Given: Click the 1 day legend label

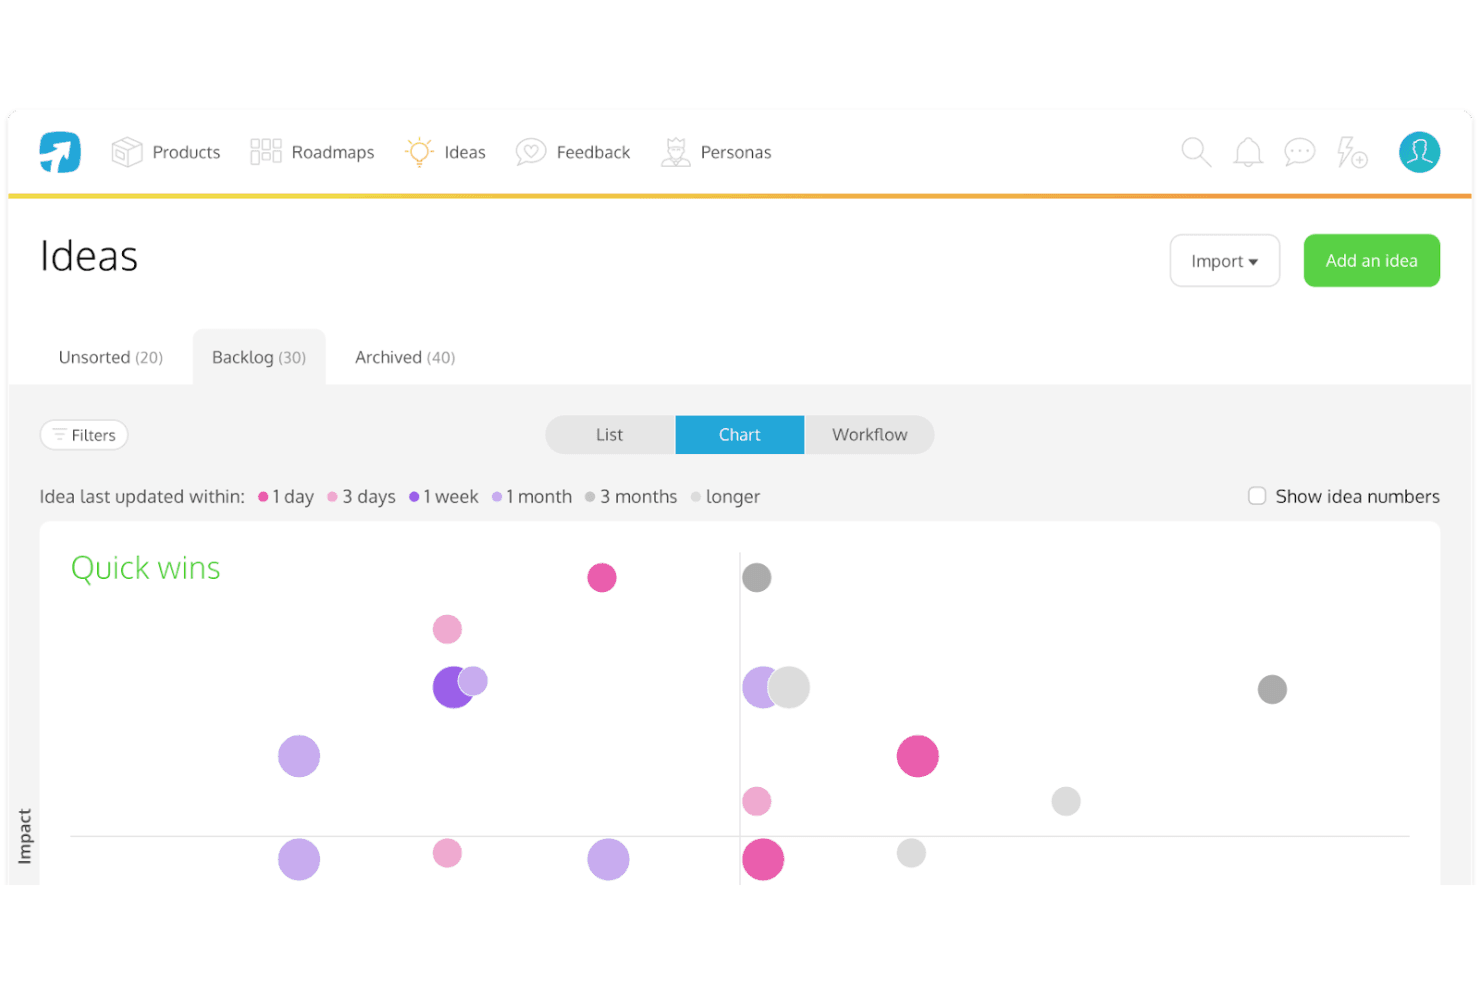Looking at the screenshot, I should click(293, 497).
